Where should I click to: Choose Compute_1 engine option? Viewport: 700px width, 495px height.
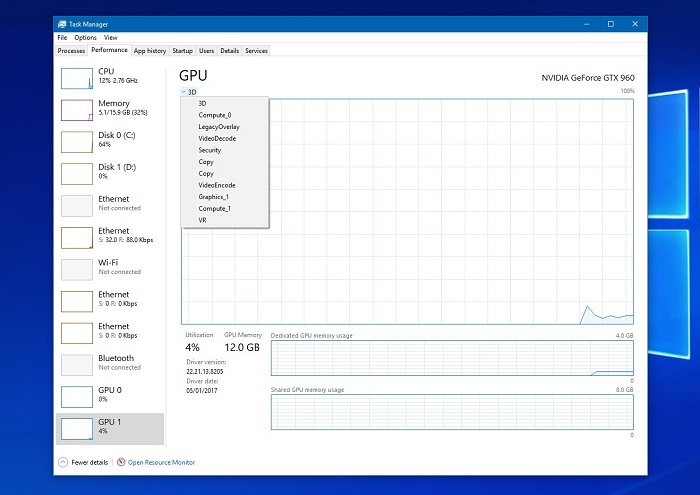pyautogui.click(x=225, y=208)
